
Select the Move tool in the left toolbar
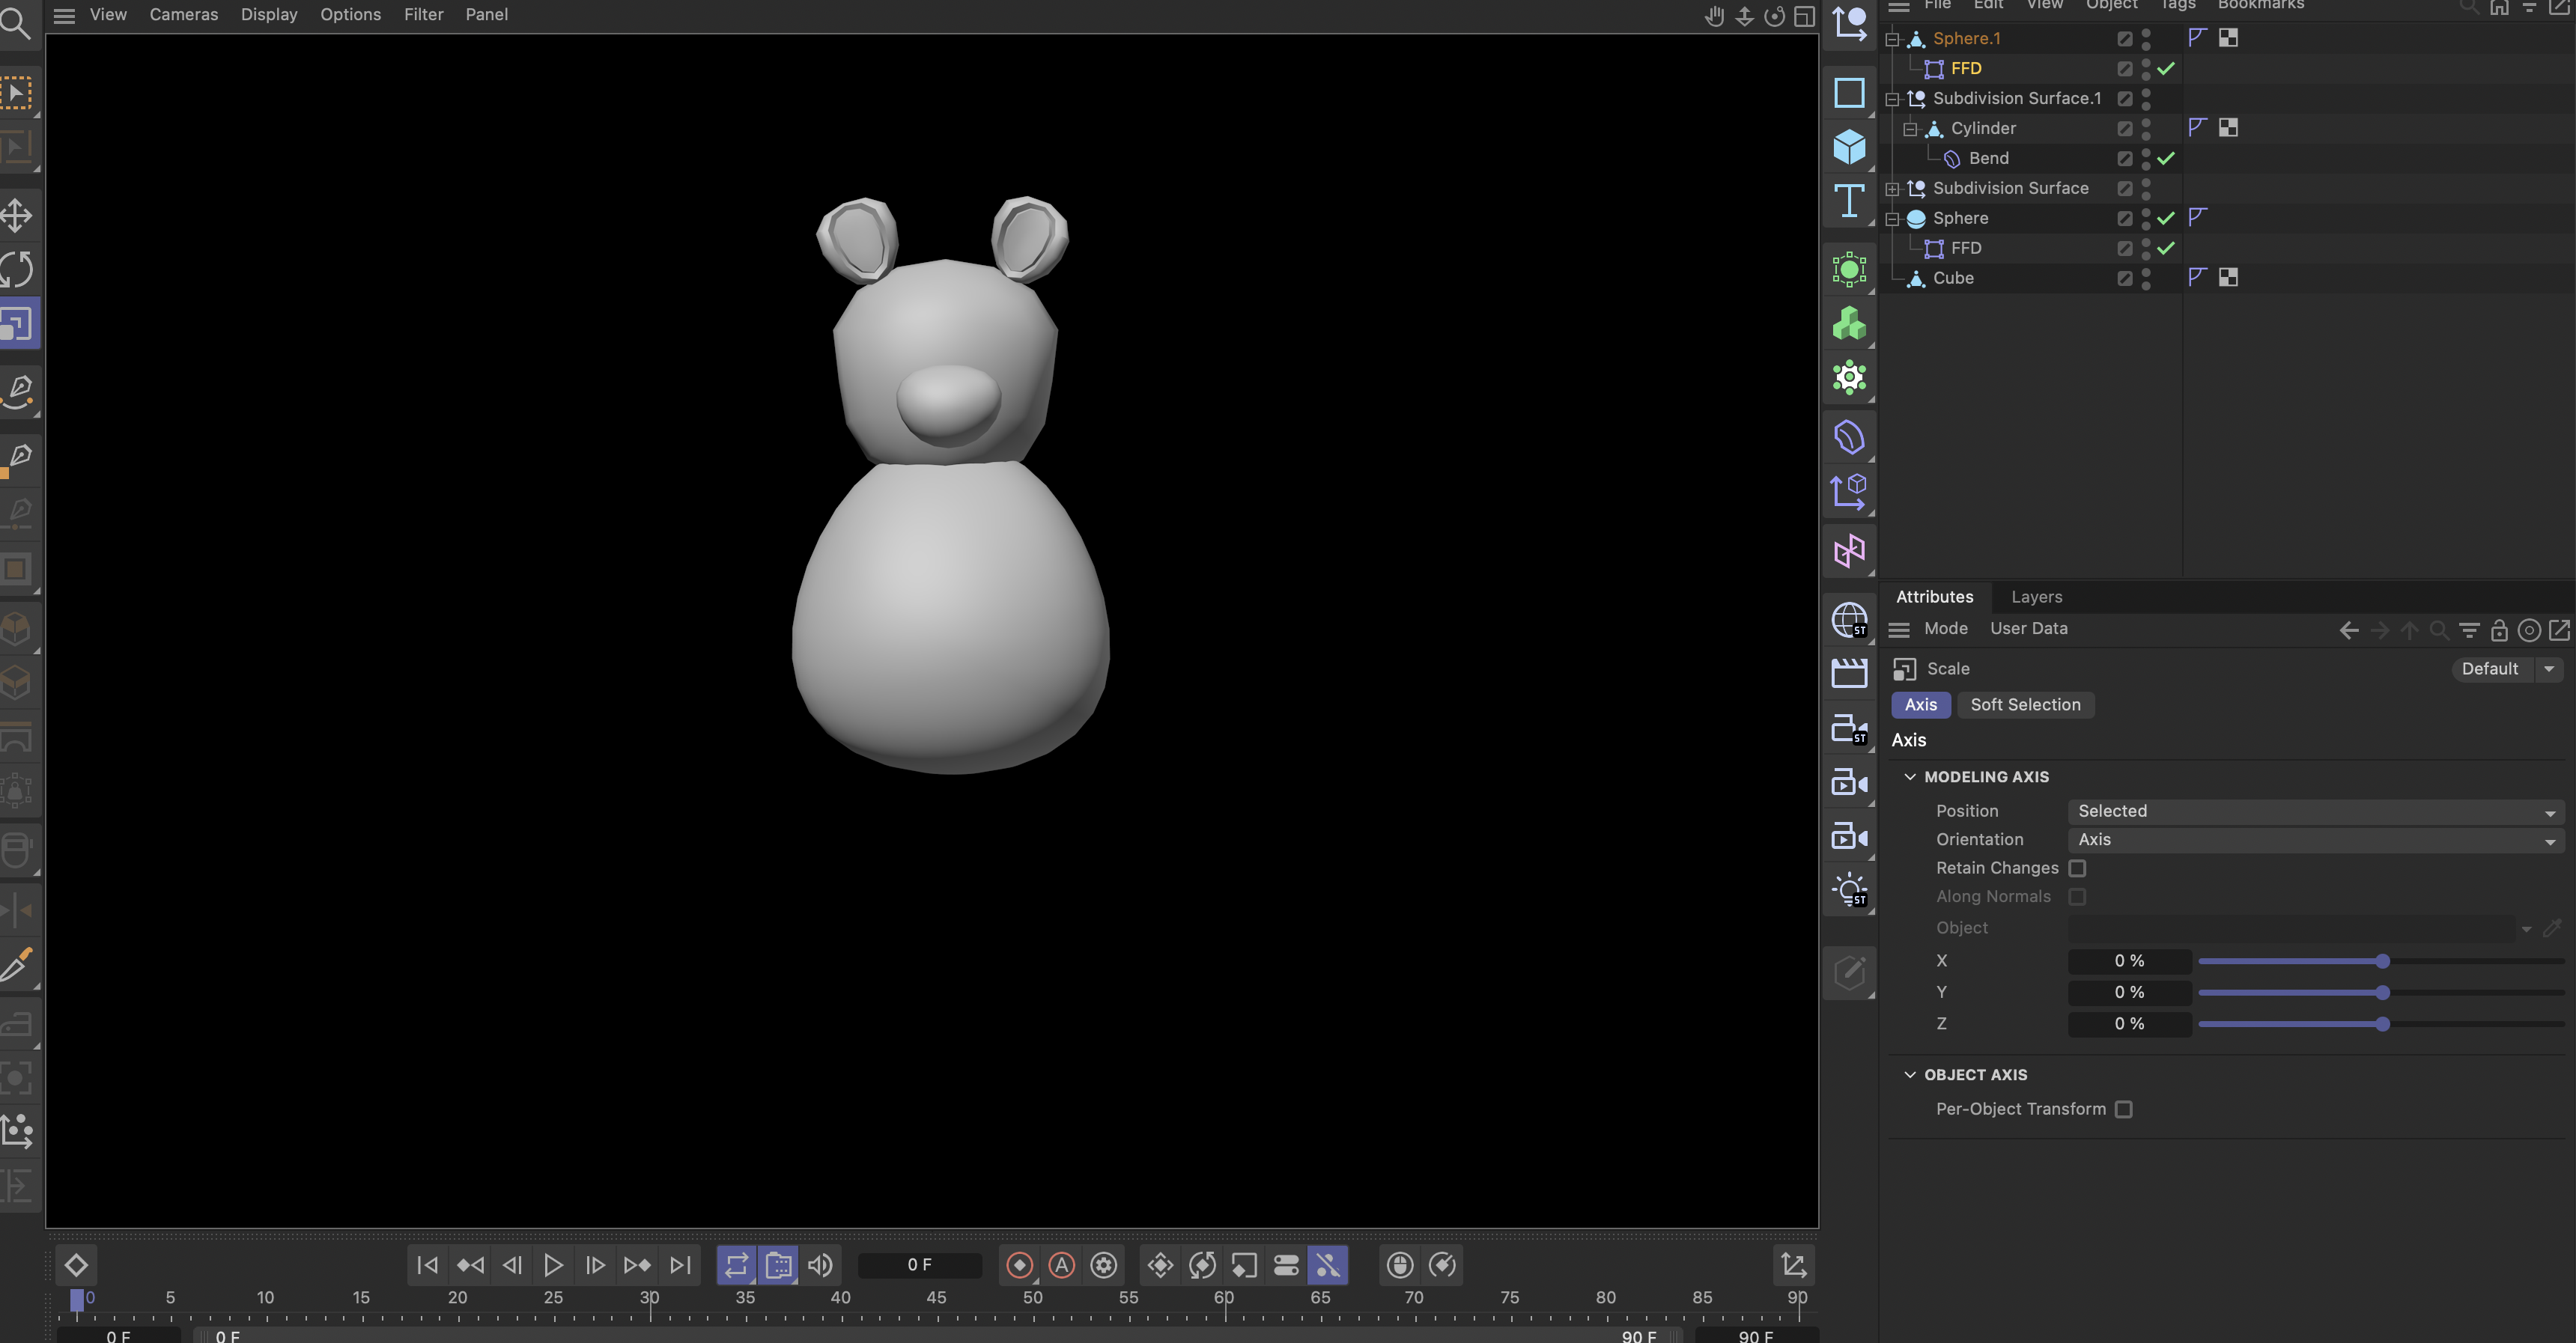point(16,214)
